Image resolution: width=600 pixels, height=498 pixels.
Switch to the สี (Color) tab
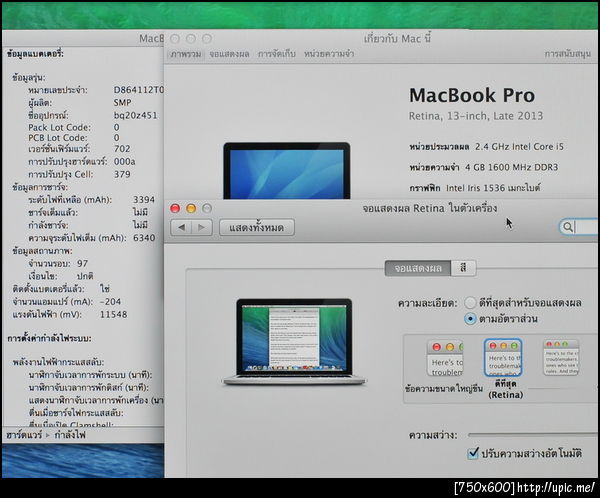point(463,268)
